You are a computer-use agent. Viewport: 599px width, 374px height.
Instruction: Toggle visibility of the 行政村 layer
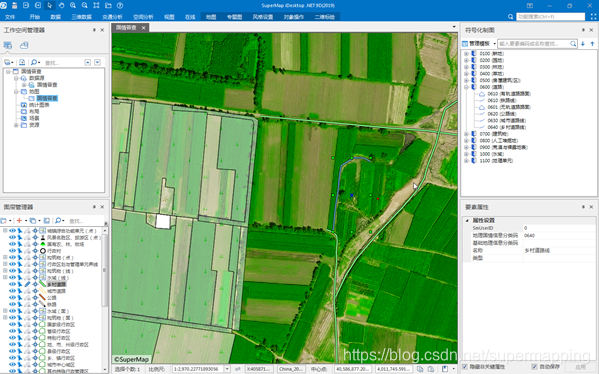point(12,251)
